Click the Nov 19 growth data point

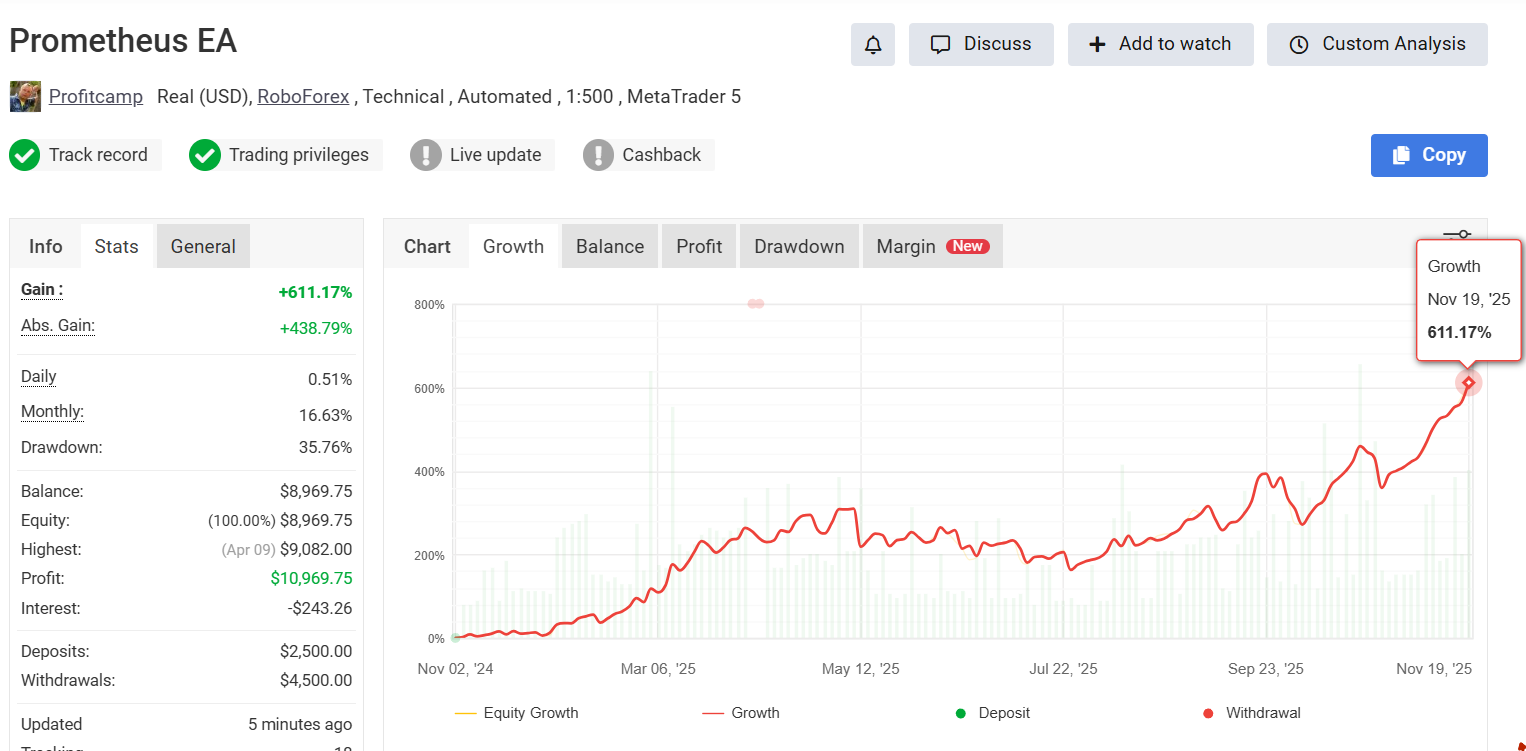point(1468,382)
